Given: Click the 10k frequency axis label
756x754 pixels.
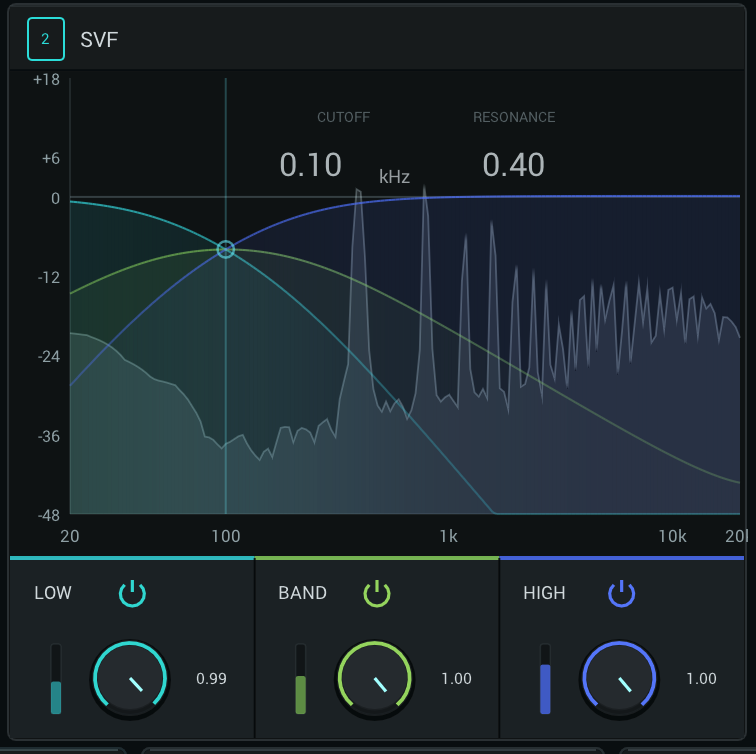Looking at the screenshot, I should point(673,536).
